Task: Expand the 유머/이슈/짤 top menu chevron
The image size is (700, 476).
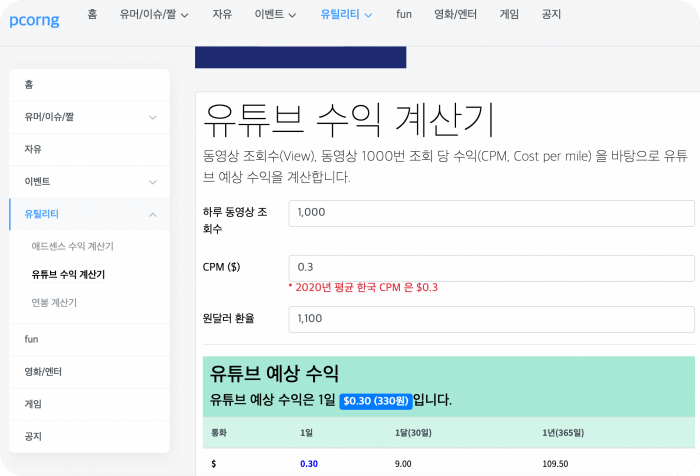Action: [184, 15]
